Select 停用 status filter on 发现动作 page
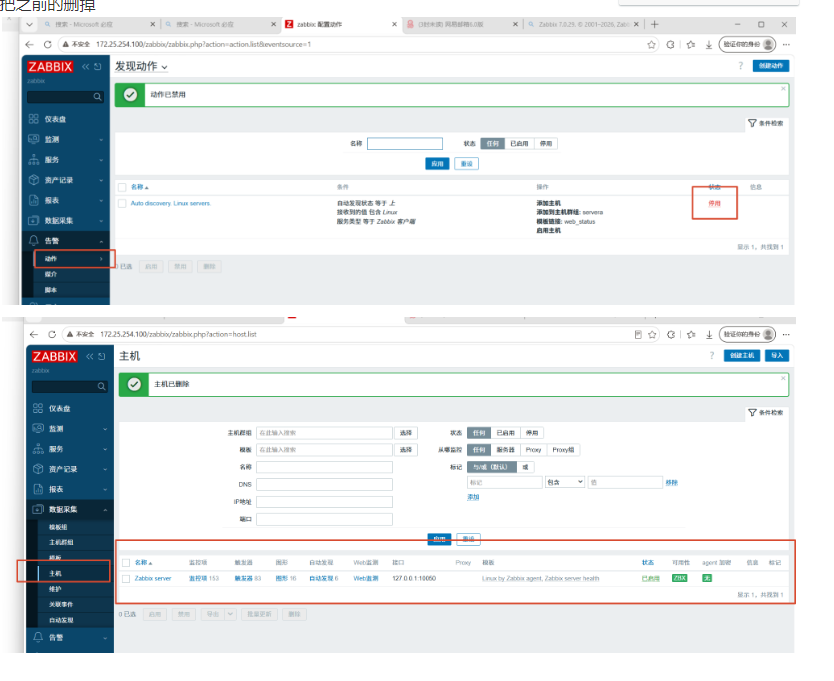Image resolution: width=834 pixels, height=681 pixels. pyautogui.click(x=546, y=144)
